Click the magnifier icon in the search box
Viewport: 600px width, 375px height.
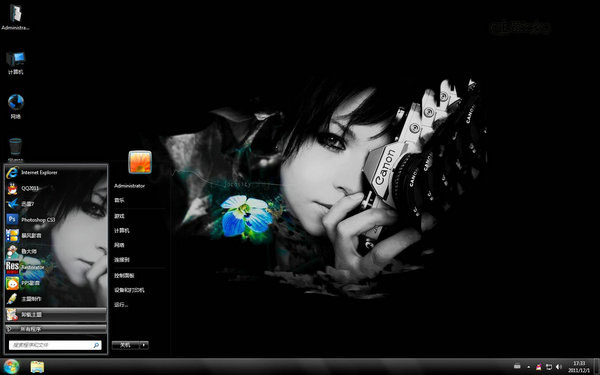click(x=96, y=345)
